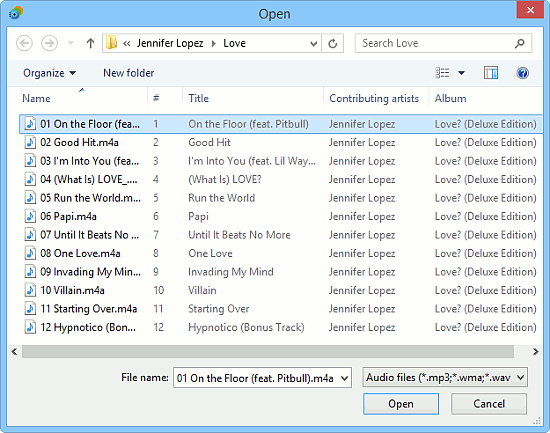Screen dimensions: 550x433
Task: Click the music icon for 10 Villain.m4a
Action: click(30, 290)
